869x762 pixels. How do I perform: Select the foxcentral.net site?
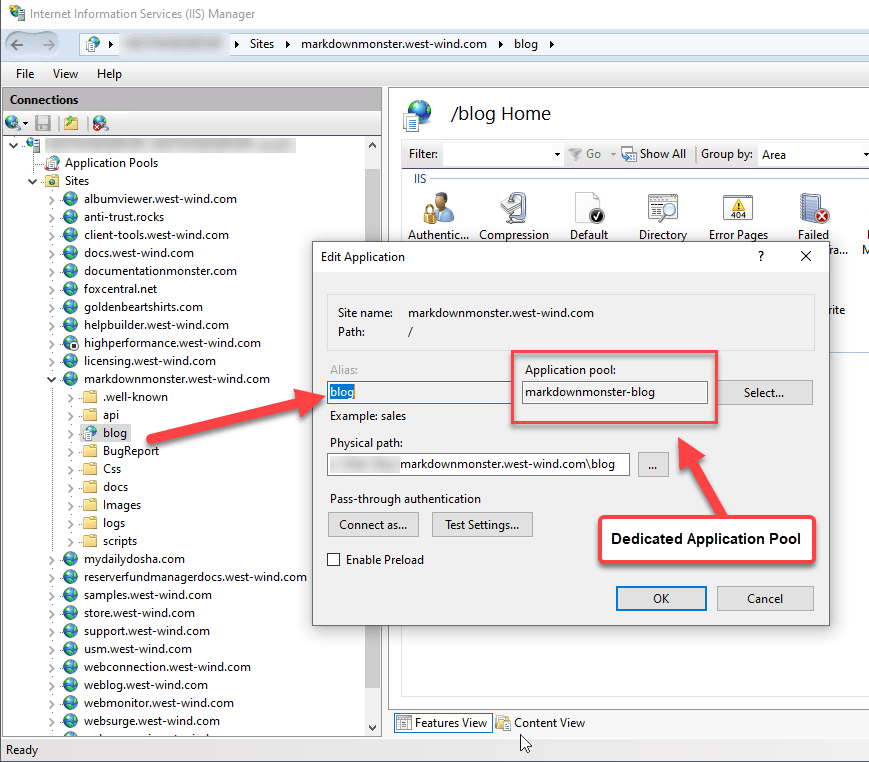tap(120, 289)
